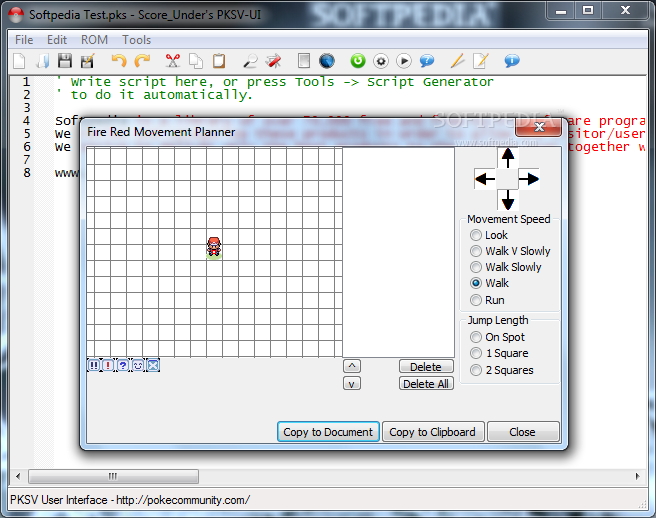
Task: Click the Copy to Clipboard button
Action: pyautogui.click(x=433, y=432)
